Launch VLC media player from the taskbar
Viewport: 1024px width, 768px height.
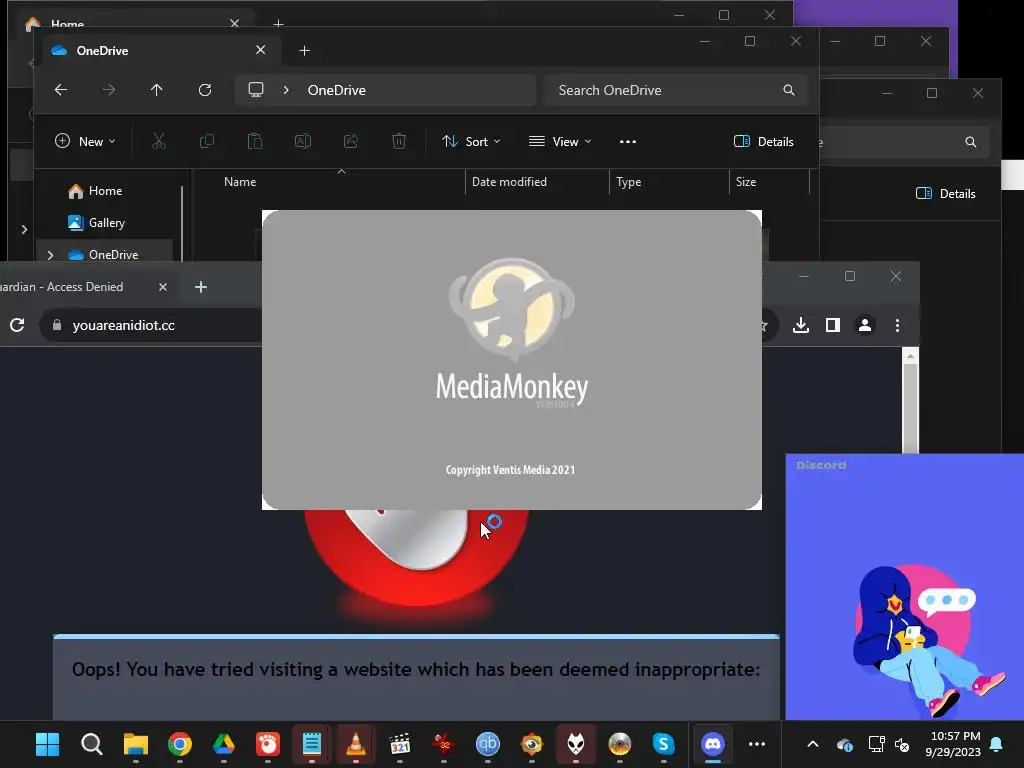(355, 744)
